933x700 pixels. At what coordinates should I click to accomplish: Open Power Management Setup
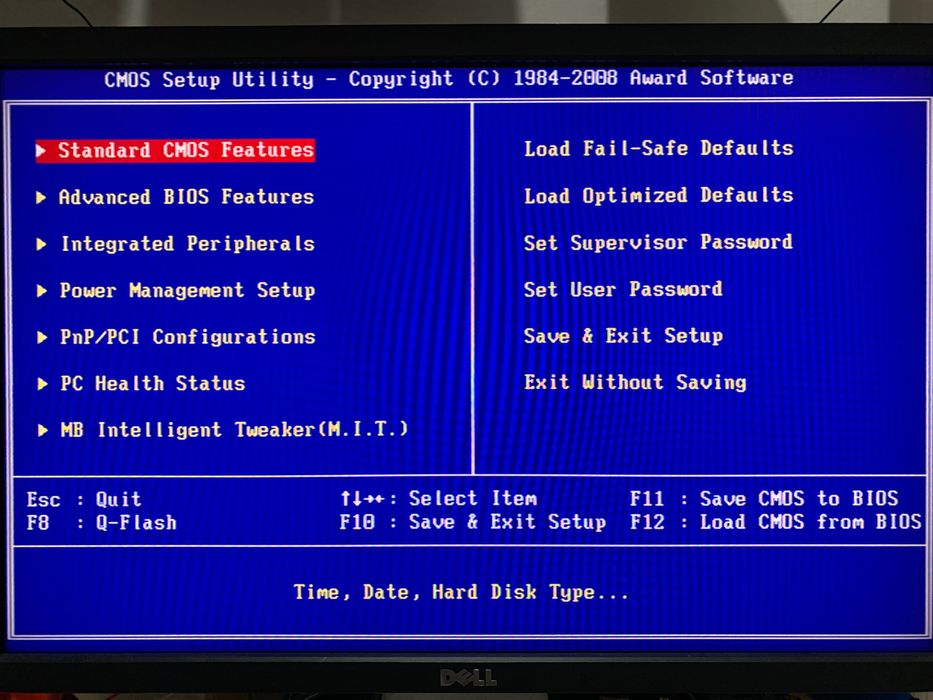[187, 290]
